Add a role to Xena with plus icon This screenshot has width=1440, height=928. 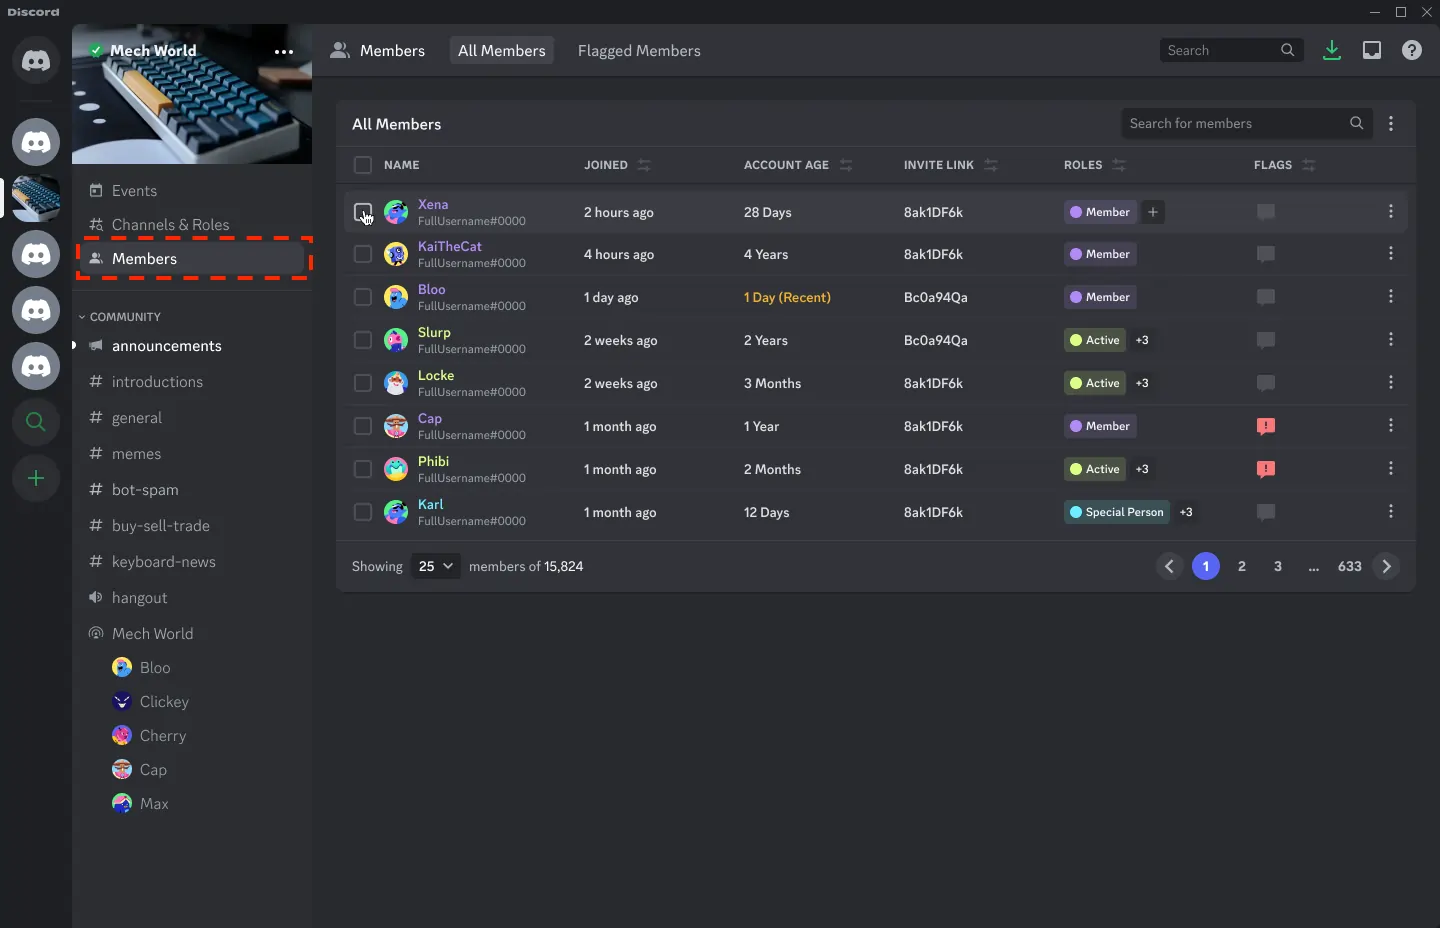coord(1153,212)
